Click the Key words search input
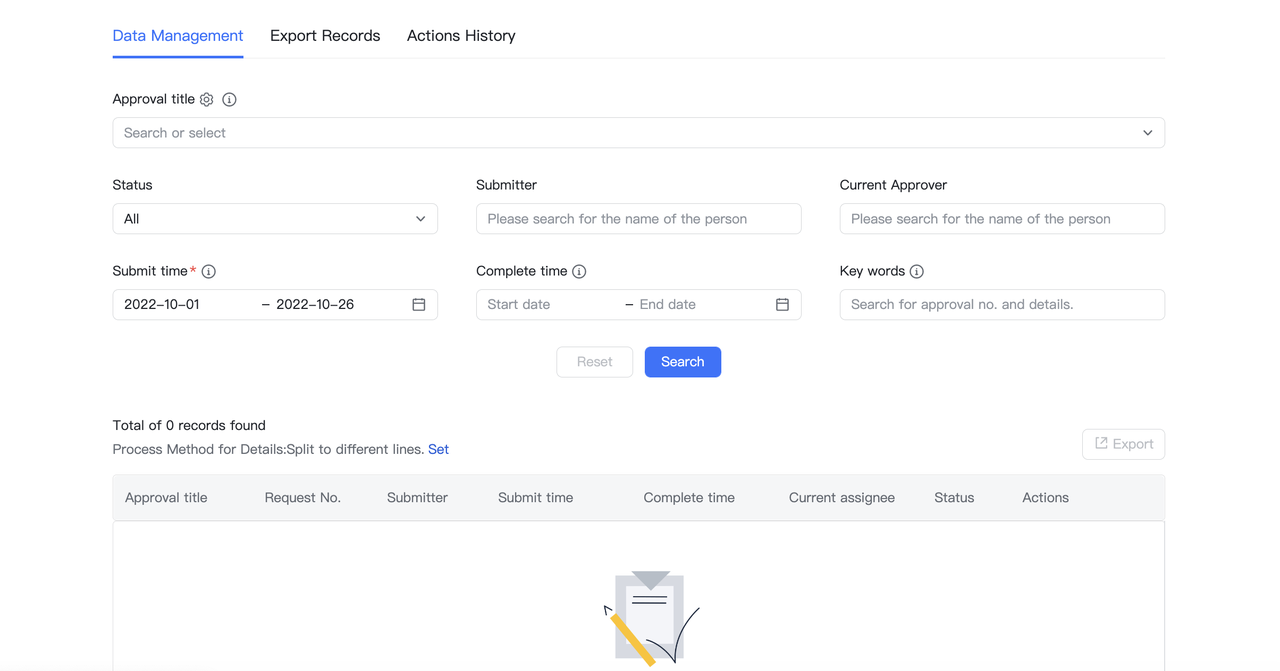Viewport: 1280px width, 671px height. [x=1002, y=304]
